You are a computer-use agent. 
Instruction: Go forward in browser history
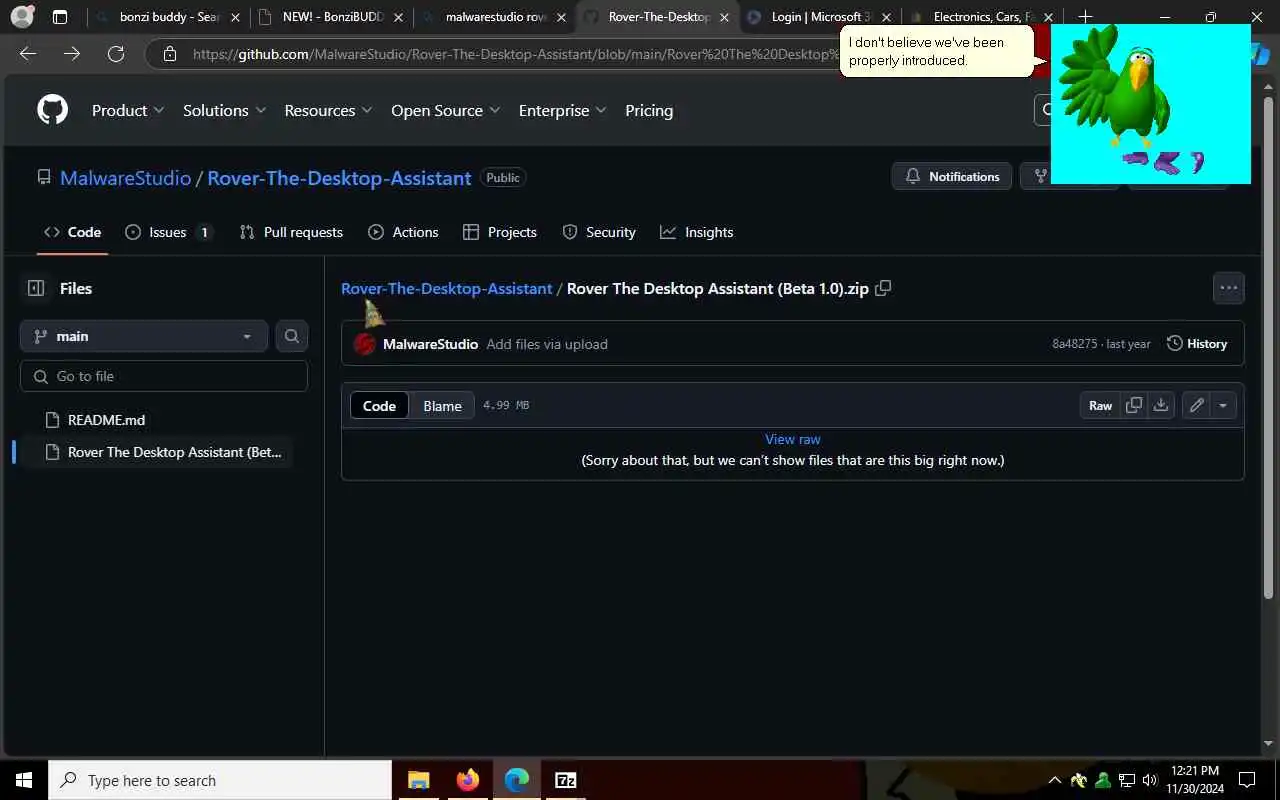pos(72,54)
